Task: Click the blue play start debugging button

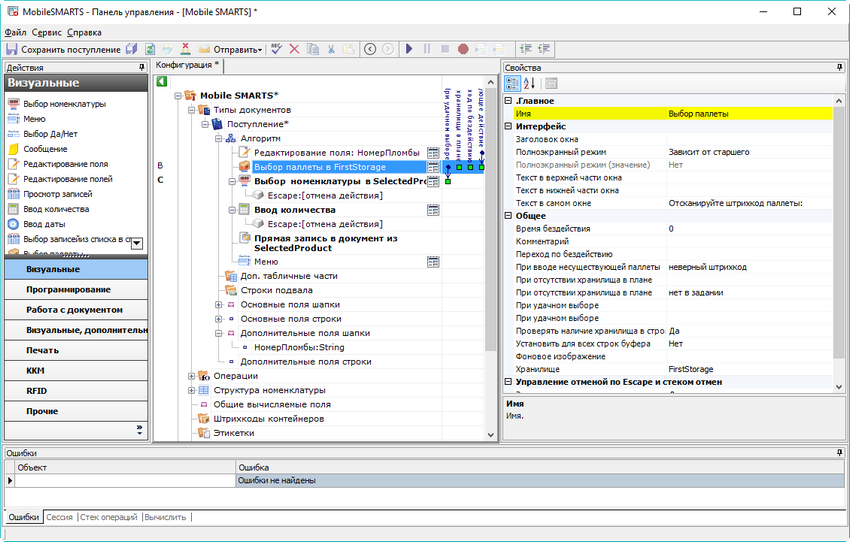Action: click(409, 49)
